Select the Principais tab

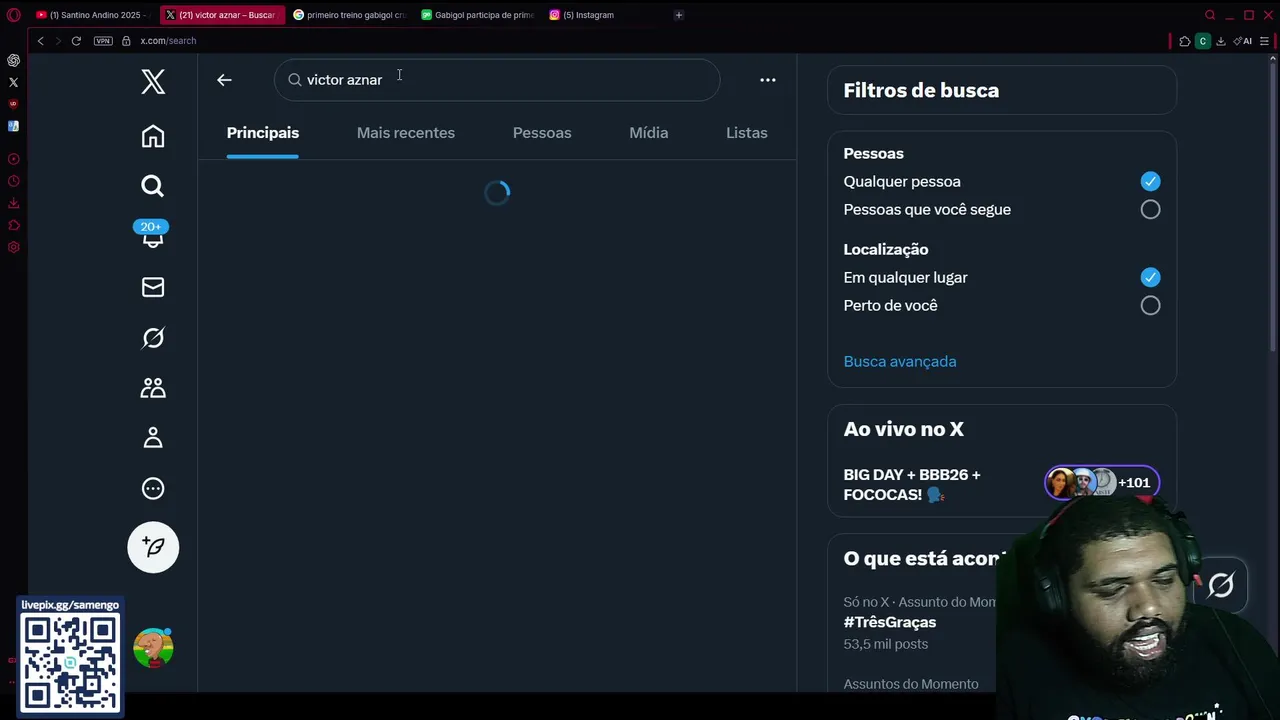click(x=263, y=133)
